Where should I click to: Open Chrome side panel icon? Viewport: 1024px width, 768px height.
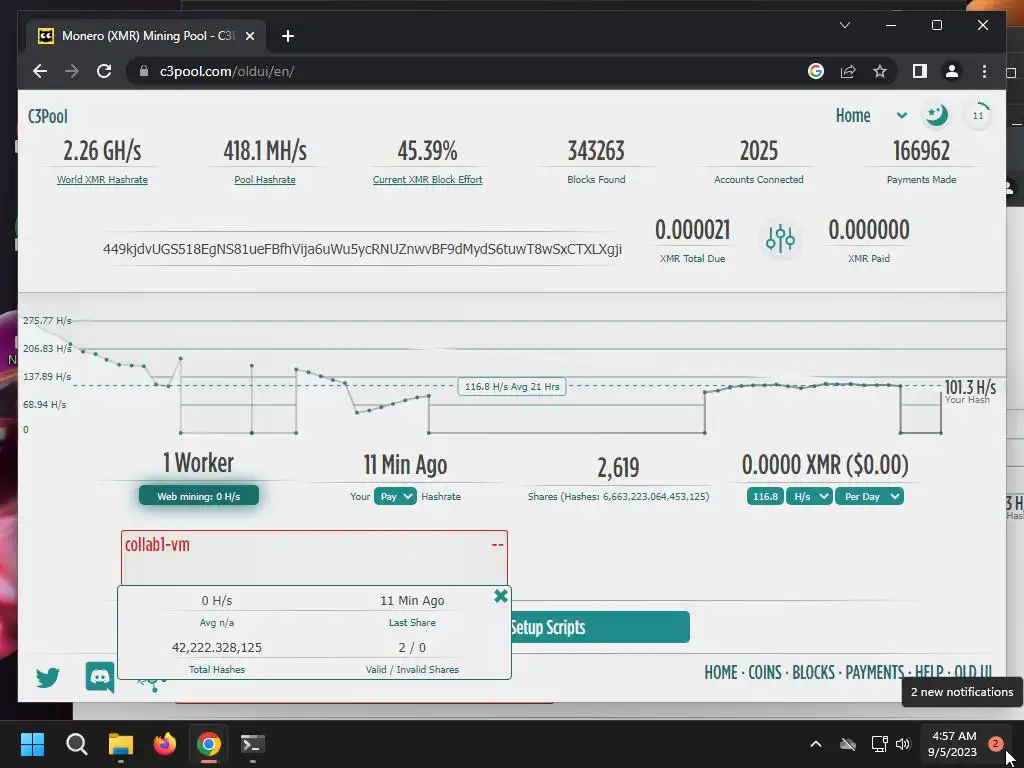(x=920, y=71)
